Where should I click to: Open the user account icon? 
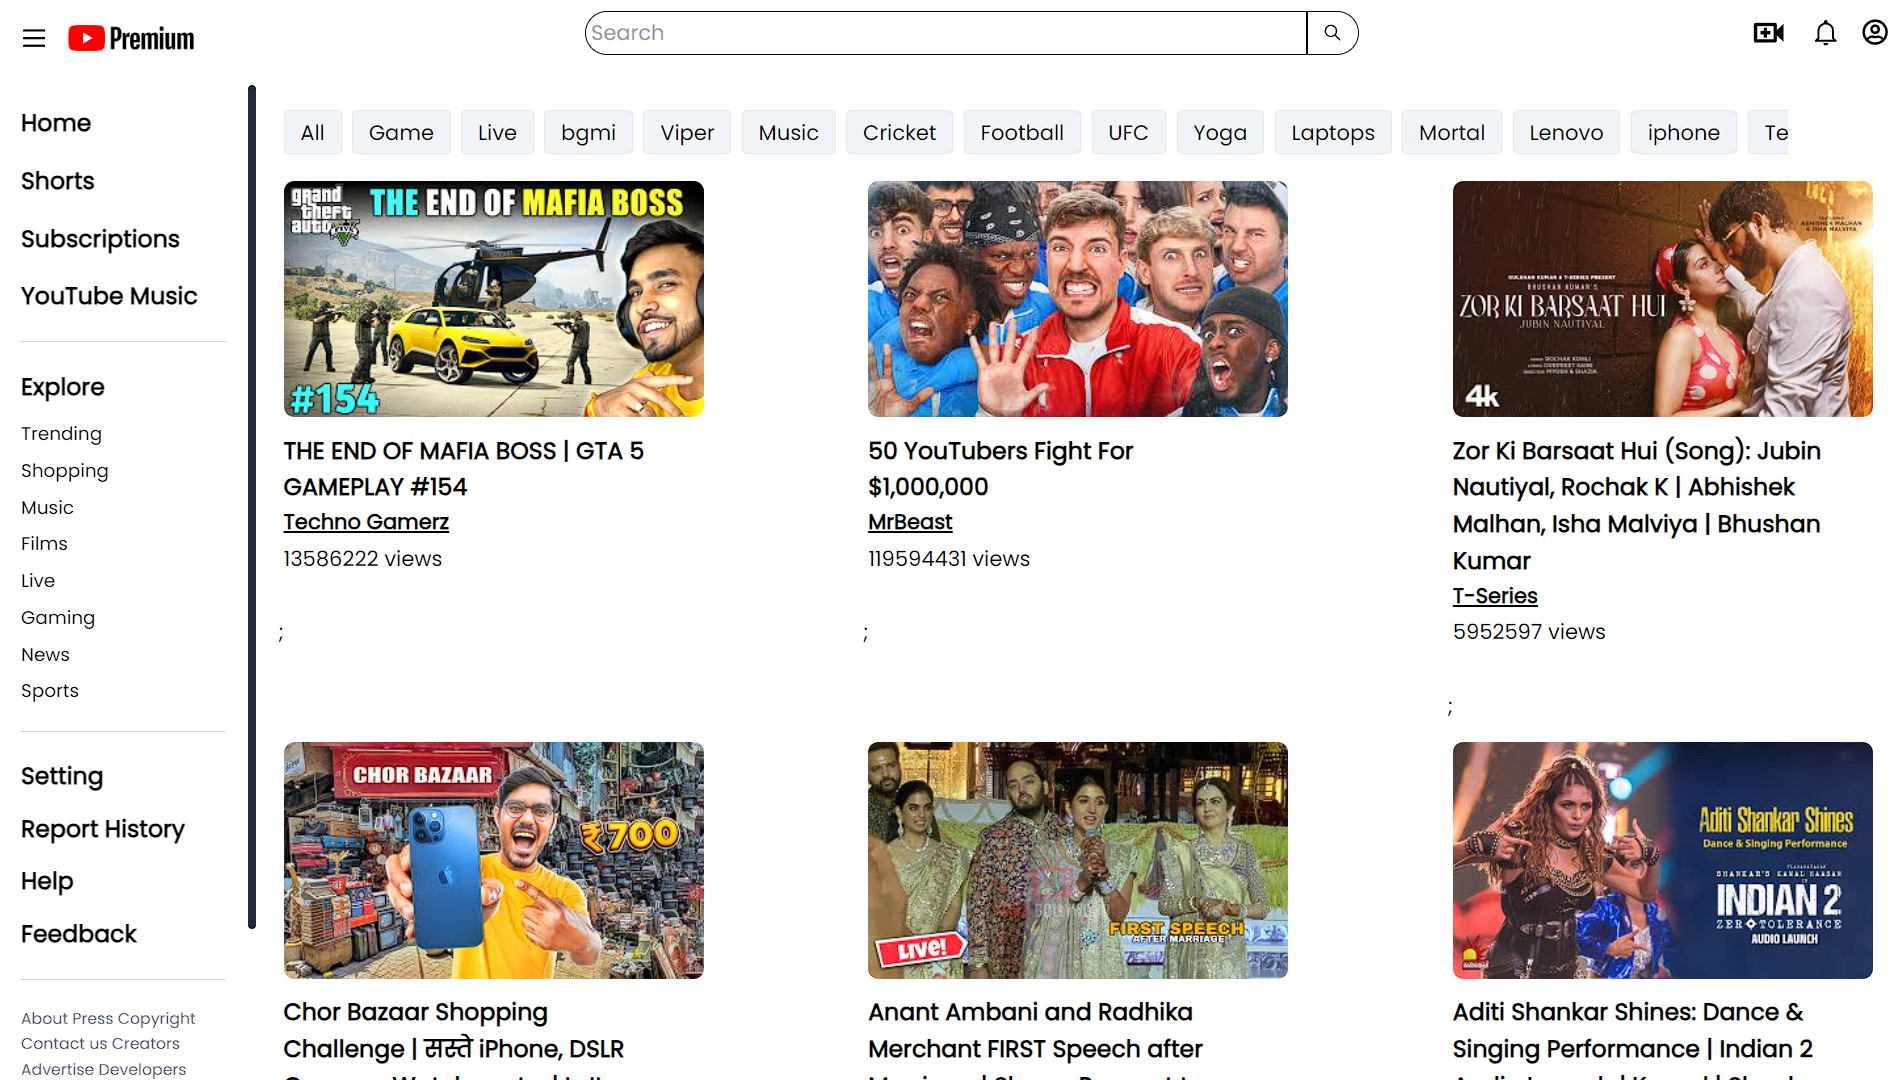coord(1874,33)
